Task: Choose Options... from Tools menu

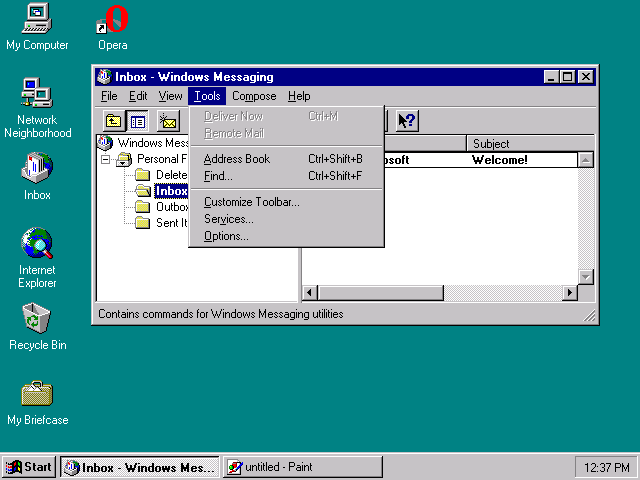Action: point(287,236)
